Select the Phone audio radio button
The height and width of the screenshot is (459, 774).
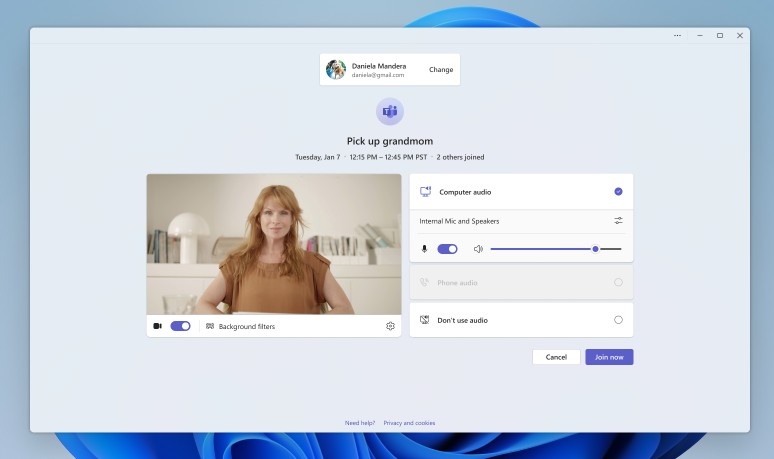point(618,282)
